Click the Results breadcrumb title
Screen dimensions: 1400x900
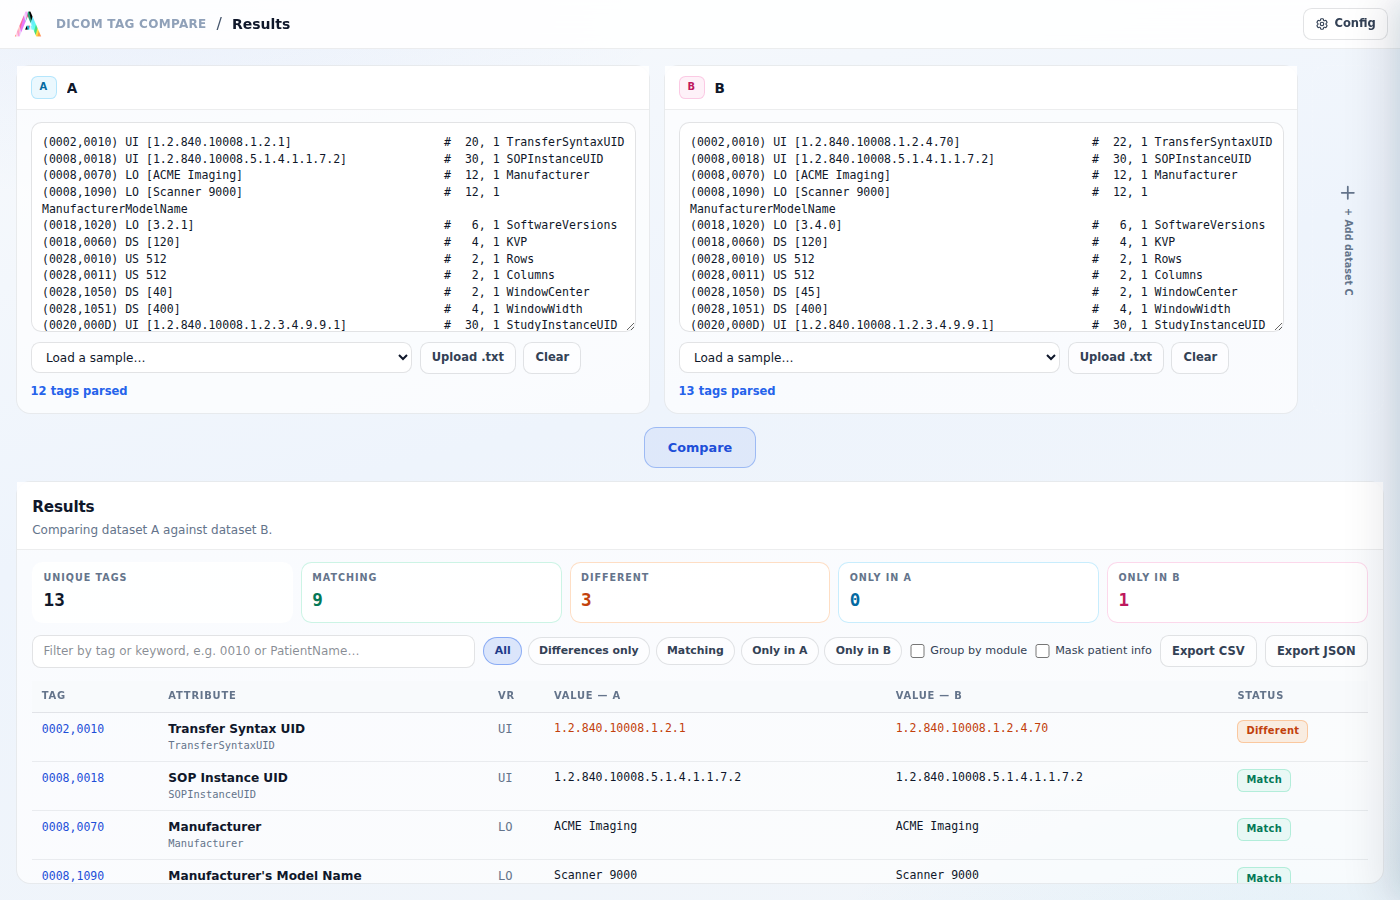(x=261, y=24)
